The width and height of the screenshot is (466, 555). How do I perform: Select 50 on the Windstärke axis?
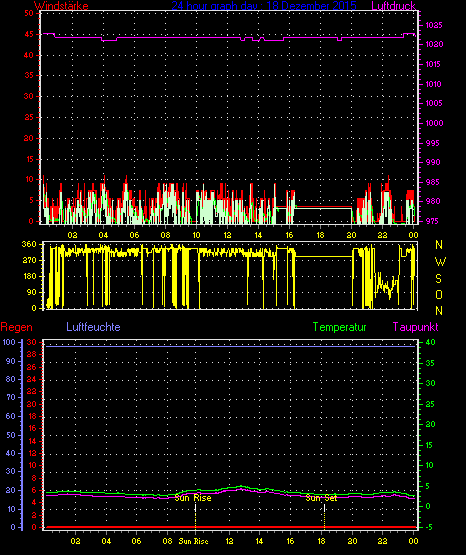click(29, 13)
